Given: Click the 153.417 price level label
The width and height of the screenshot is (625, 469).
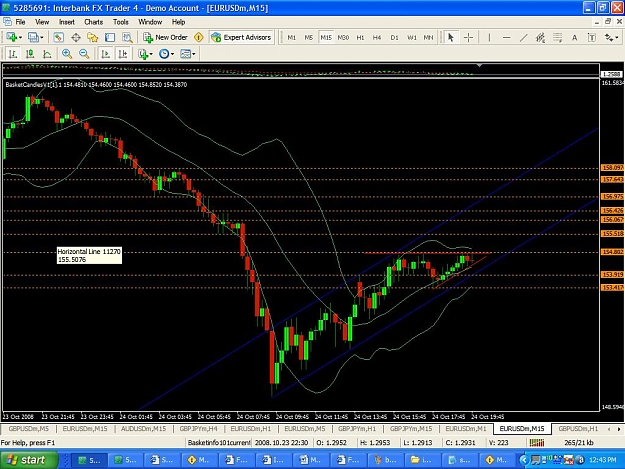Looking at the screenshot, I should (x=612, y=287).
